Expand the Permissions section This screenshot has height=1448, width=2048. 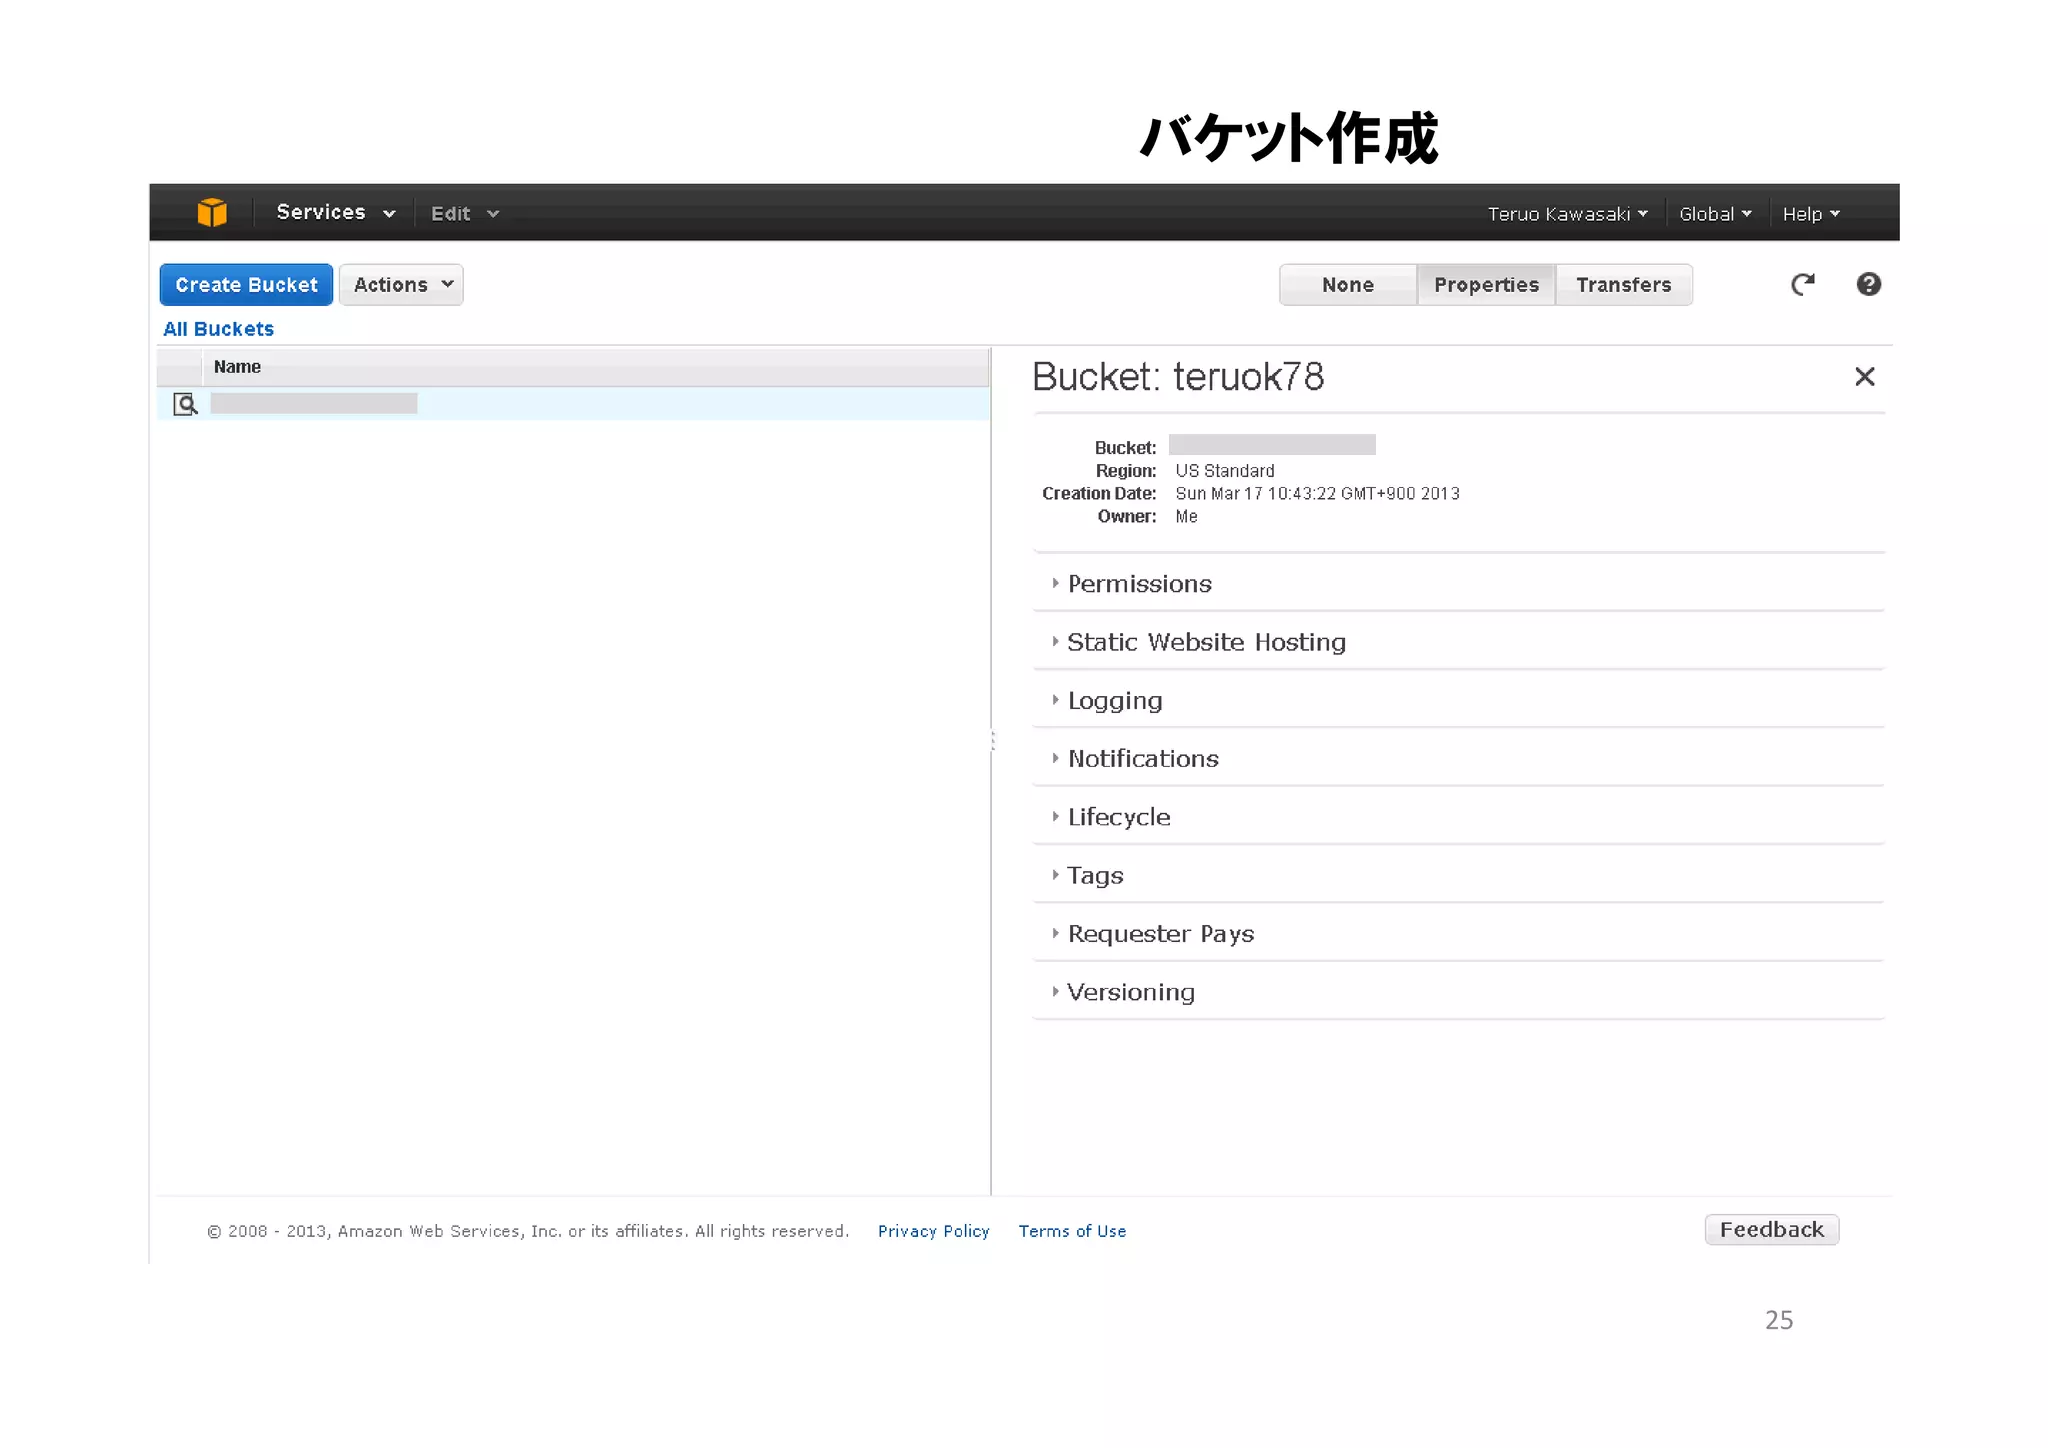coord(1458,584)
